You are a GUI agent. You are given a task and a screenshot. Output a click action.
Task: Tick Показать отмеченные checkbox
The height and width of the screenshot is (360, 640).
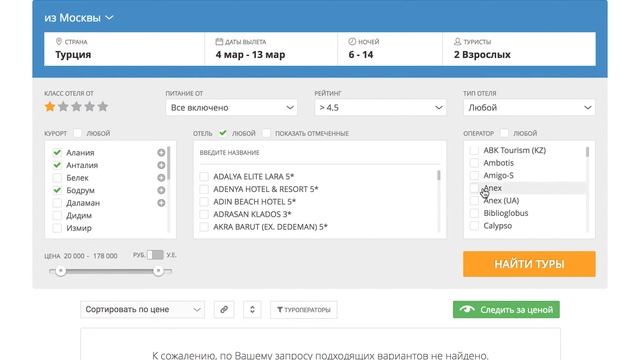click(x=266, y=133)
